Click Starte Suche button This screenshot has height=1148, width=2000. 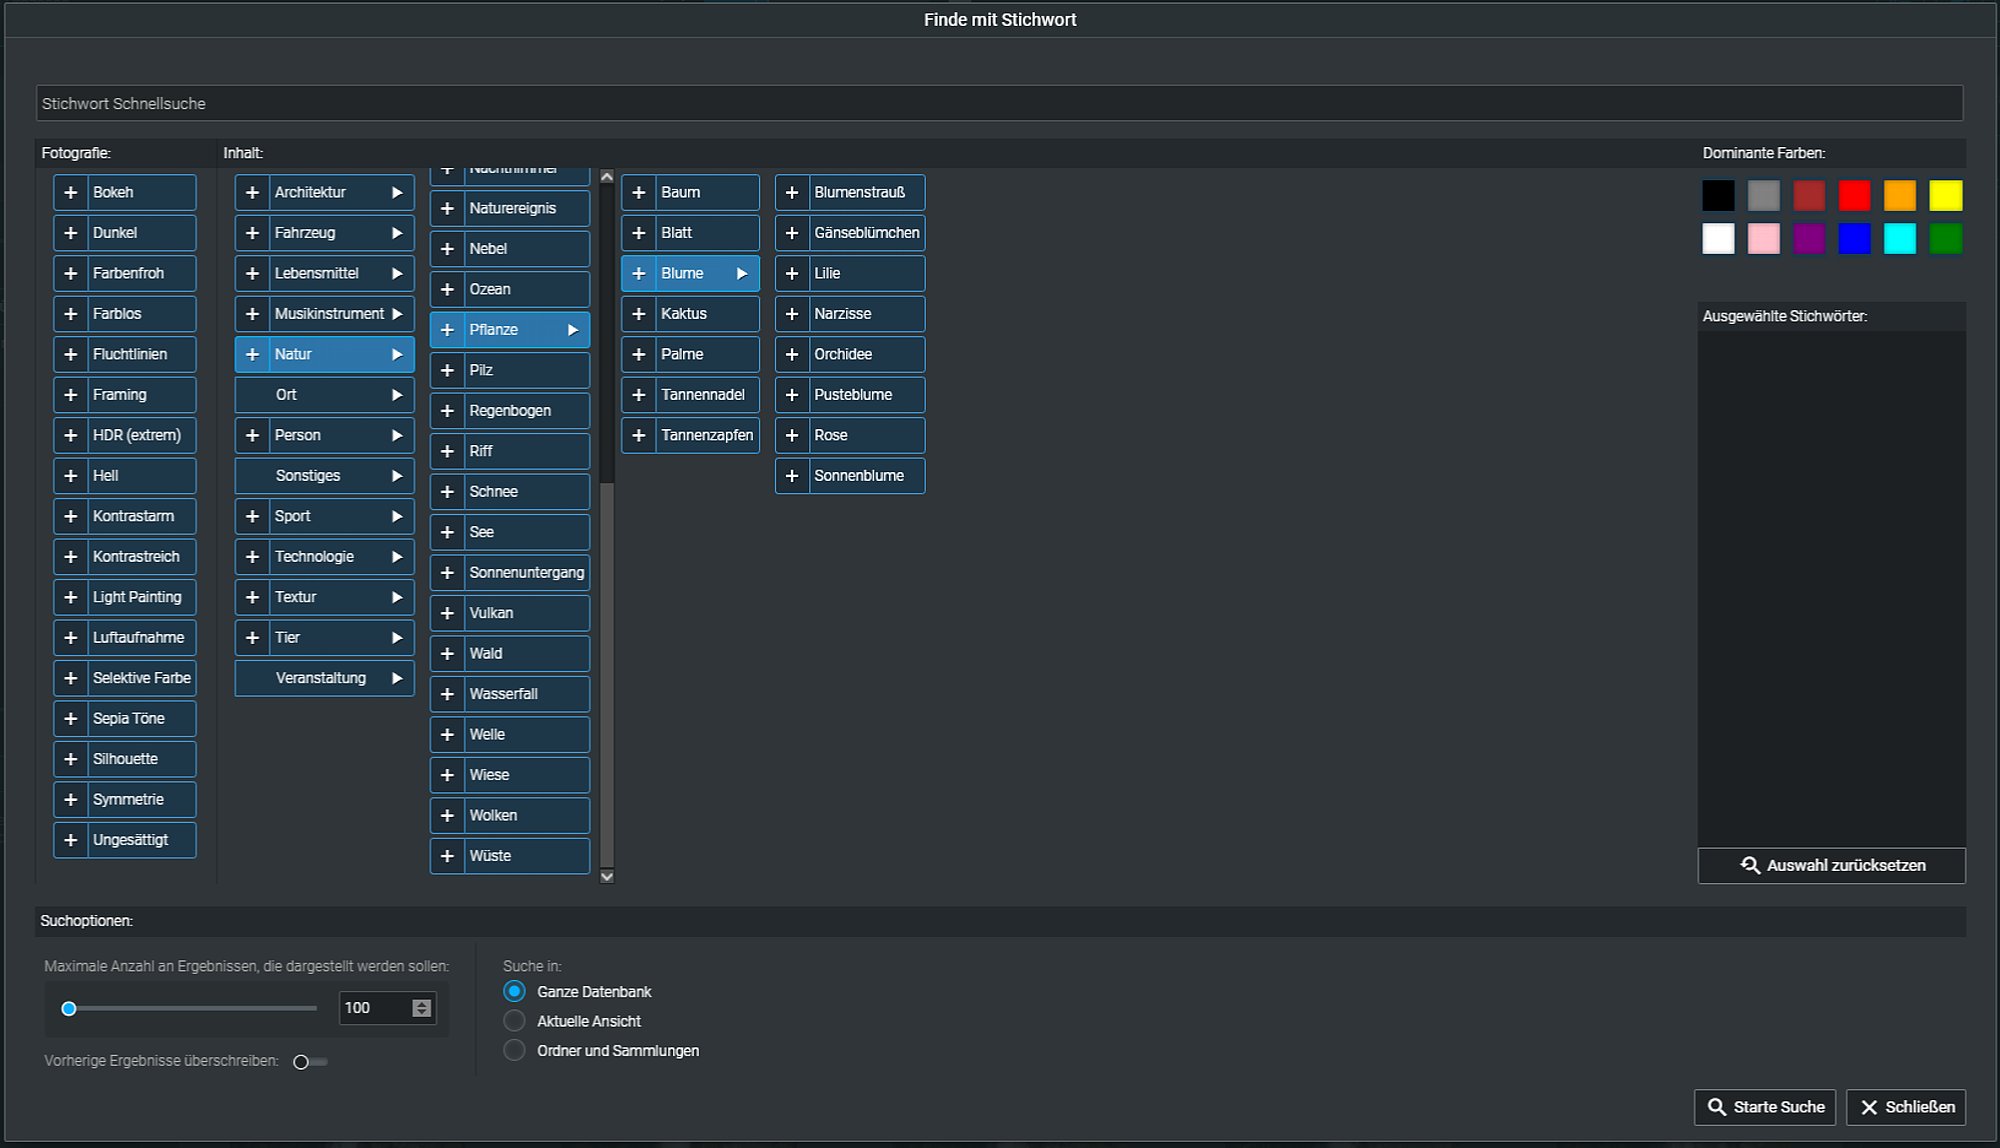[x=1765, y=1107]
